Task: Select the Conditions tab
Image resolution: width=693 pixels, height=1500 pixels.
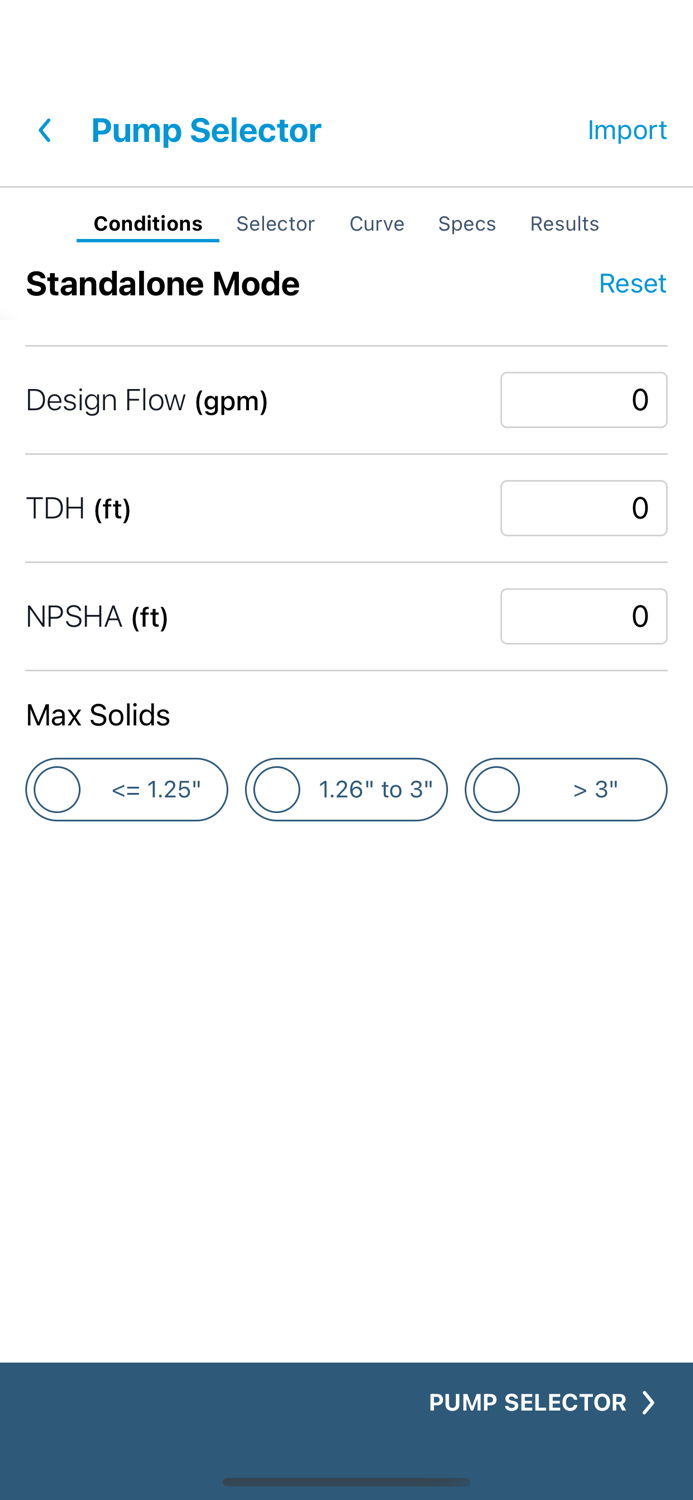Action: [x=148, y=224]
